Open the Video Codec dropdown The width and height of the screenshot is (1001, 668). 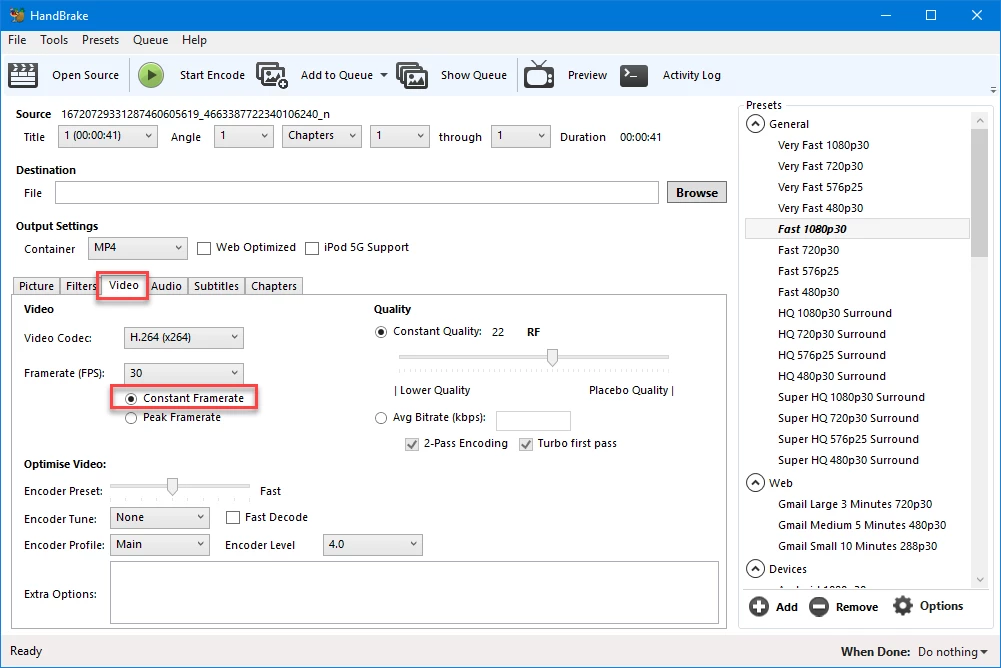point(183,337)
